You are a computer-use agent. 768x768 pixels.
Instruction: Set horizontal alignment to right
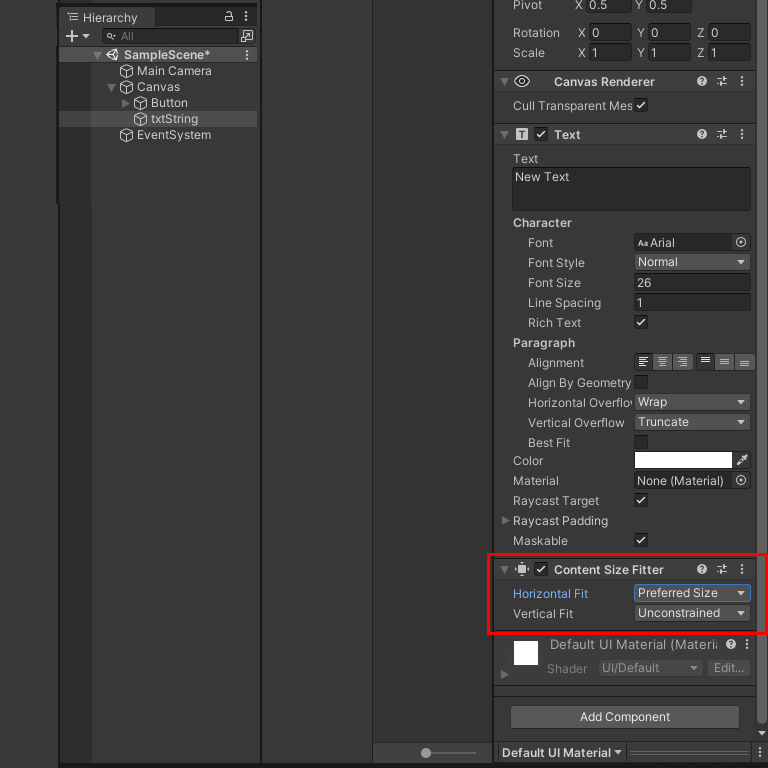[683, 362]
